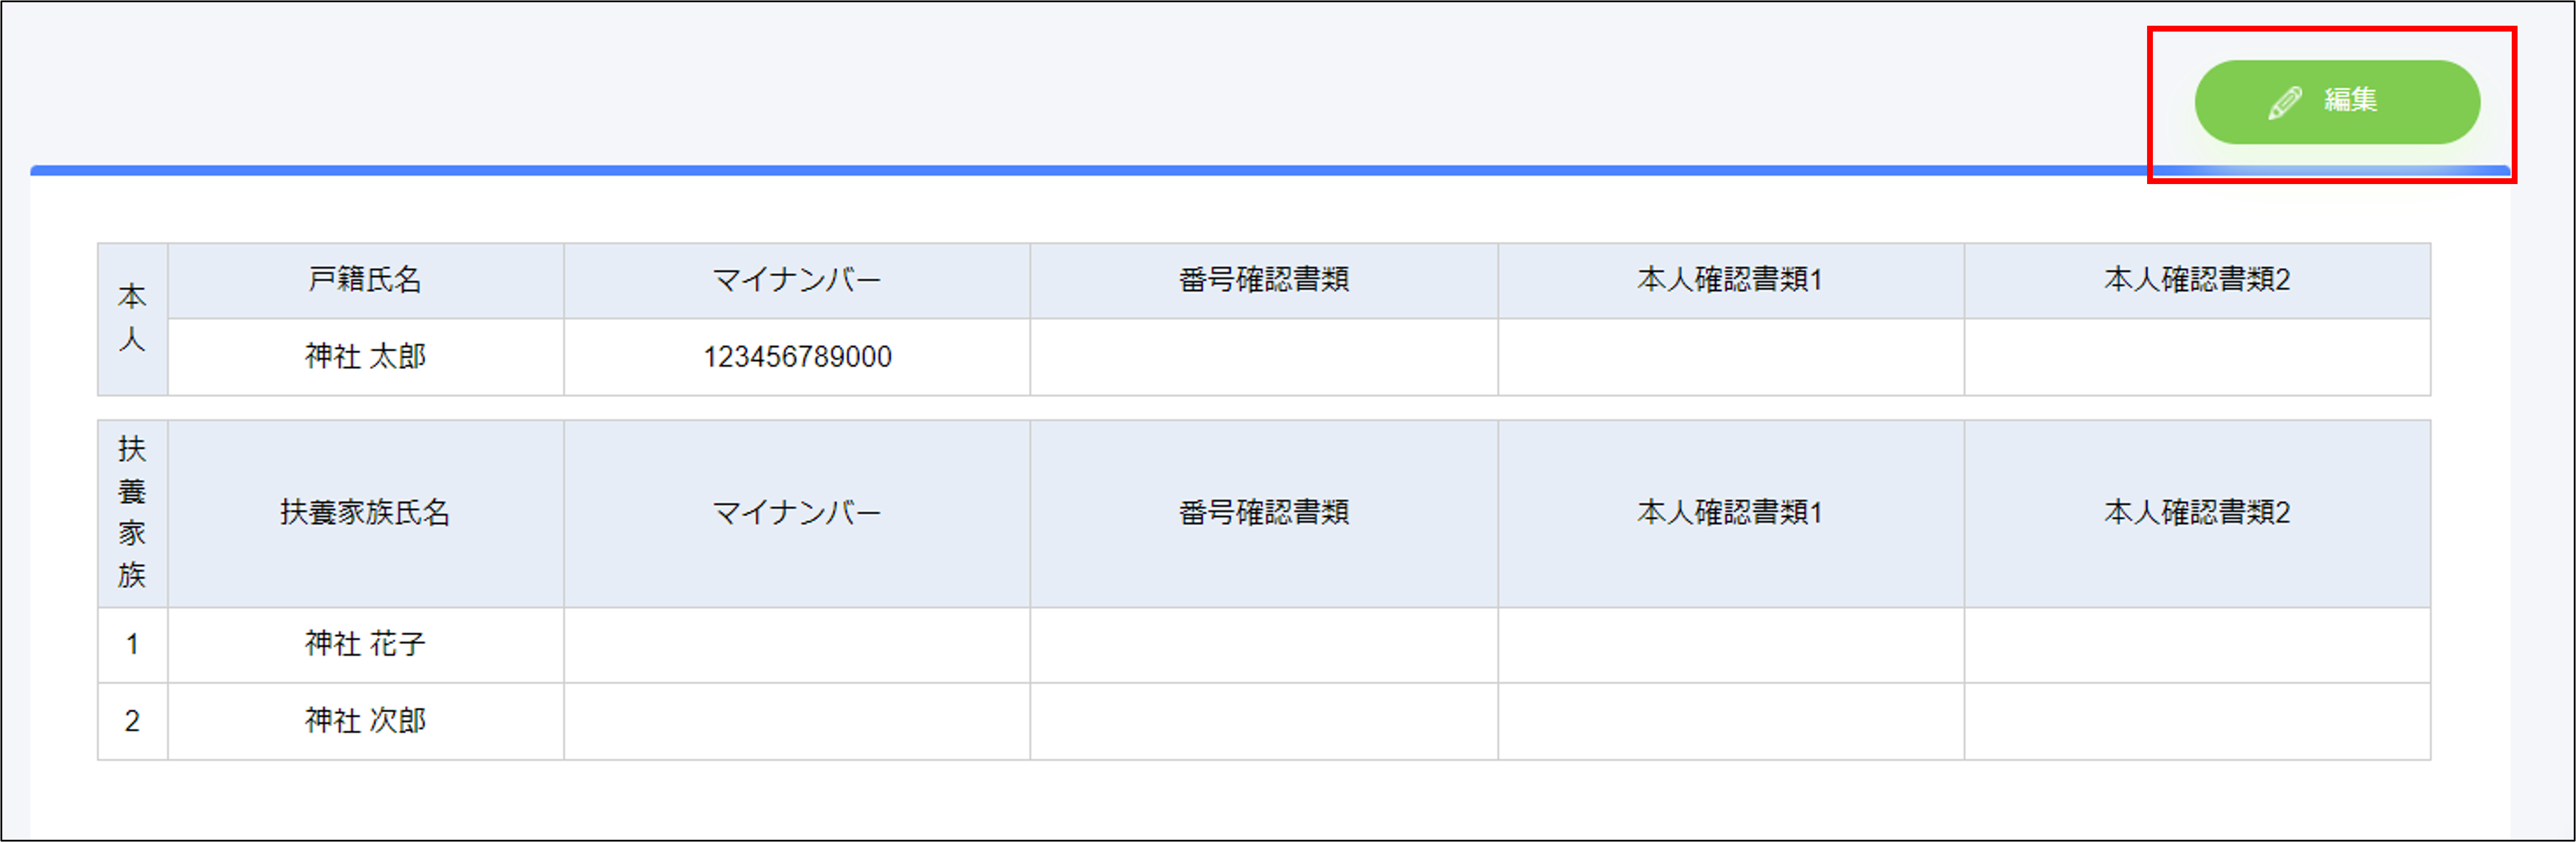Click the 扶養家族氏名 column header

click(x=365, y=513)
